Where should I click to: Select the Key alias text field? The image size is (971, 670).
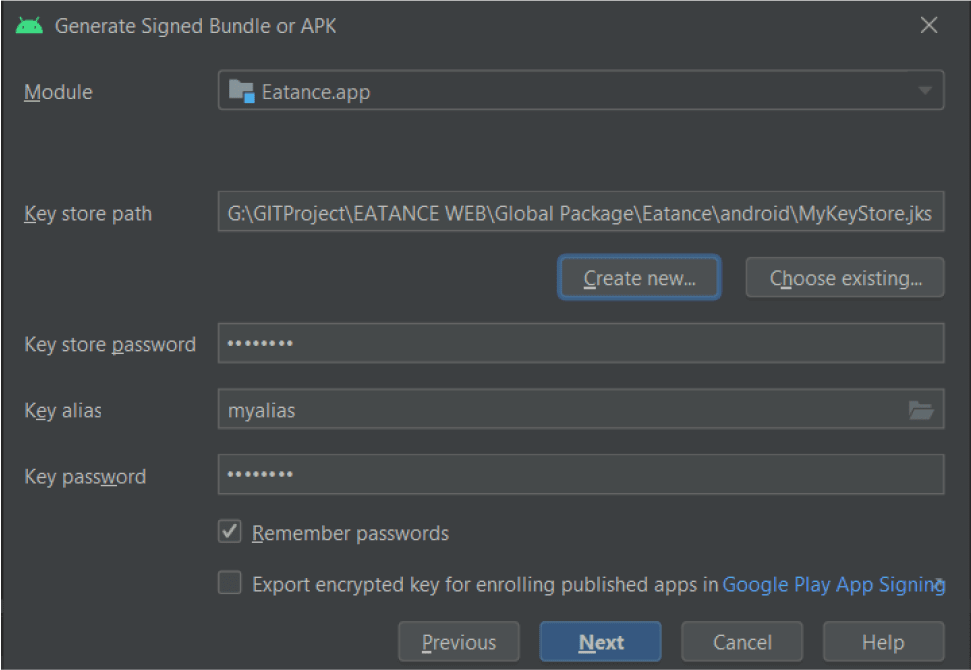(560, 410)
